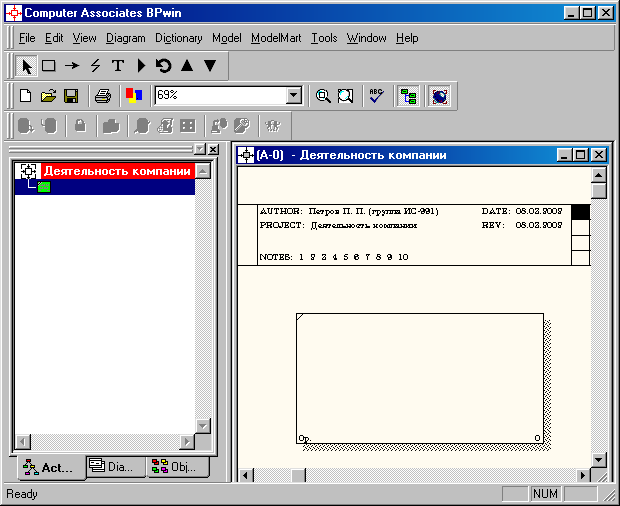620x506 pixels.
Task: Click the diagram vertical scrollbar thumb
Action: coord(599,191)
